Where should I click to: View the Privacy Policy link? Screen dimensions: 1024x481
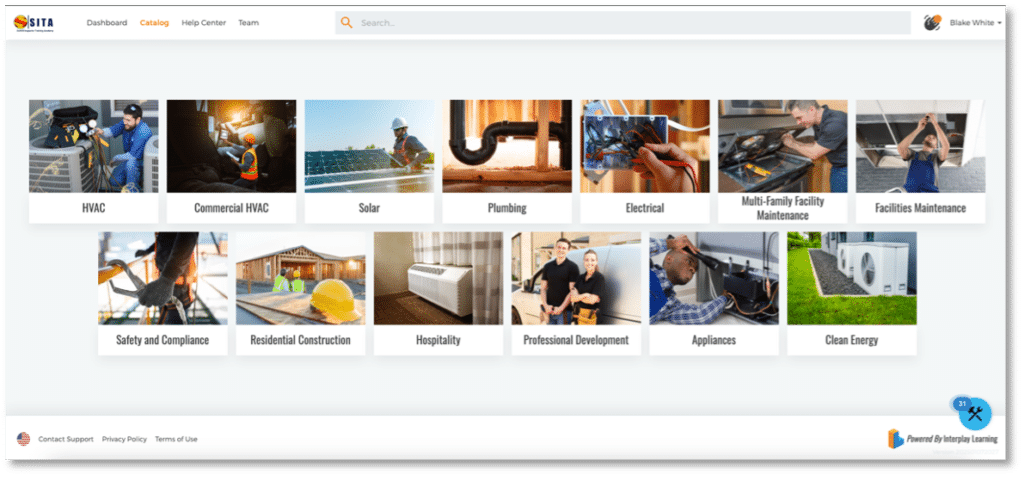click(x=124, y=439)
